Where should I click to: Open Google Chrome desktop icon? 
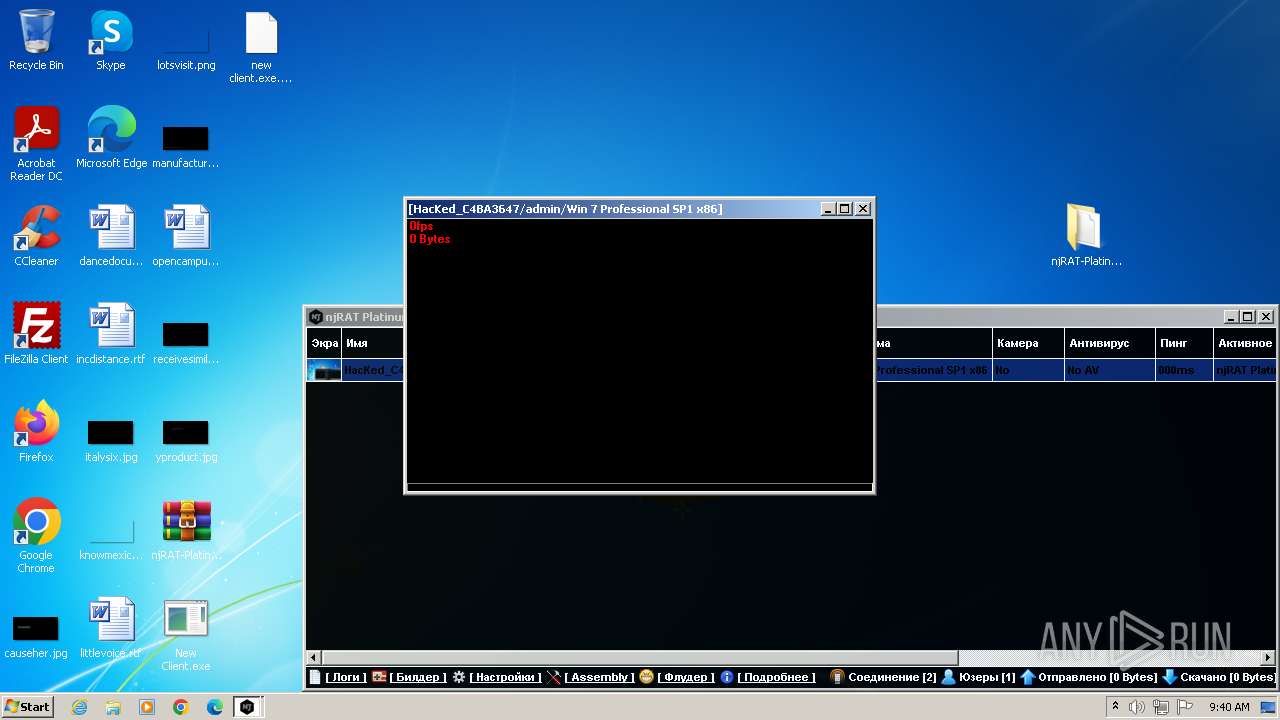tap(36, 536)
